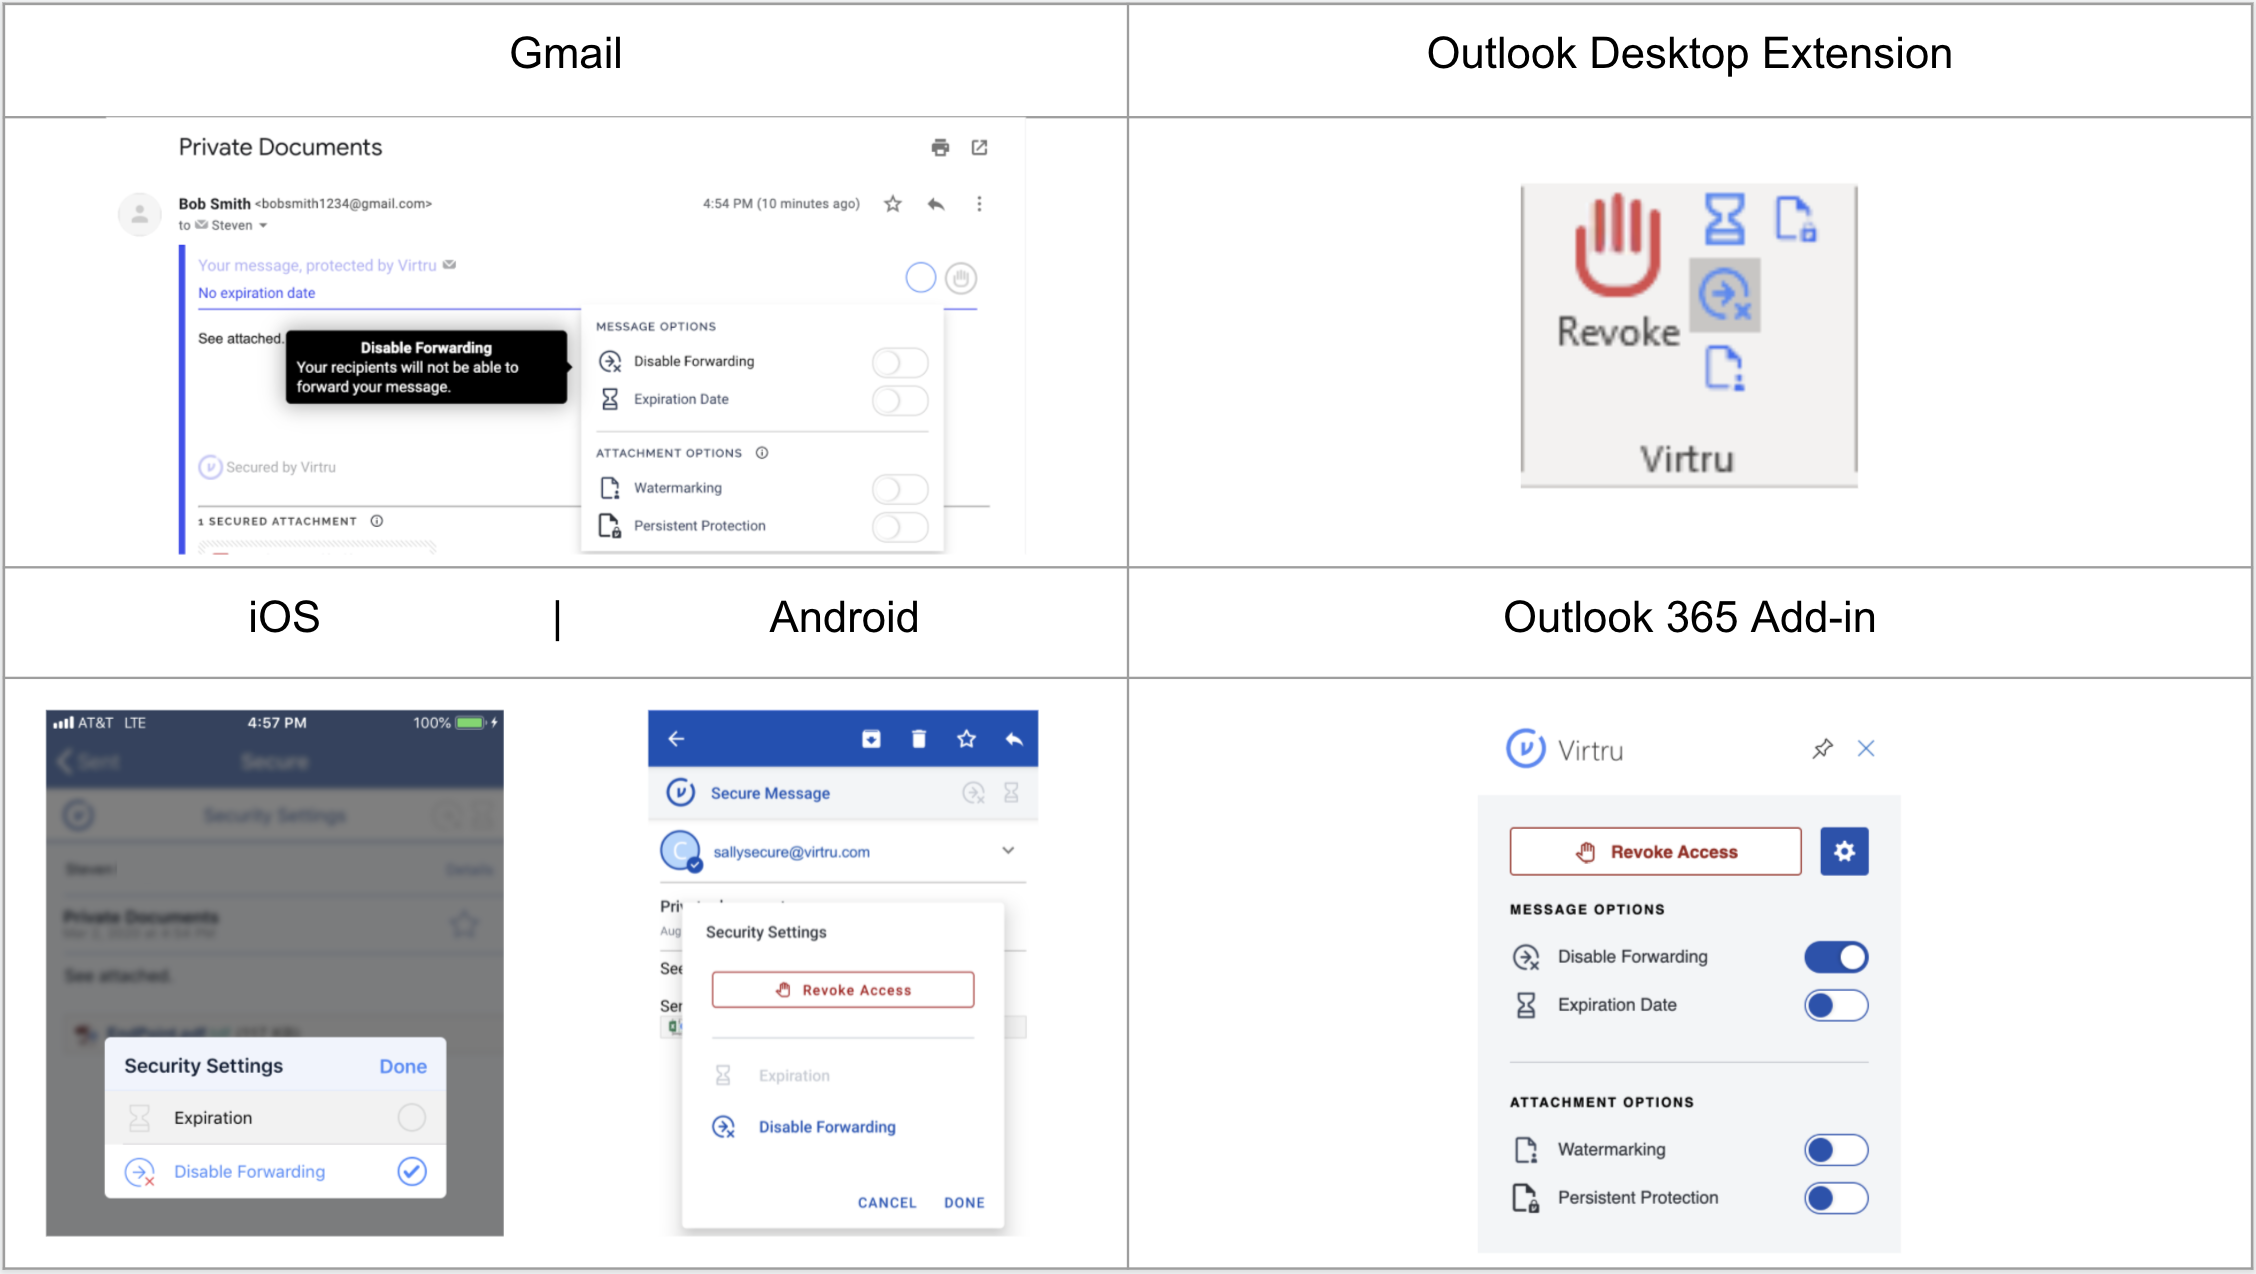This screenshot has width=2256, height=1274.
Task: Click Virtru logo in Outlook 365 pane
Action: [x=1526, y=749]
